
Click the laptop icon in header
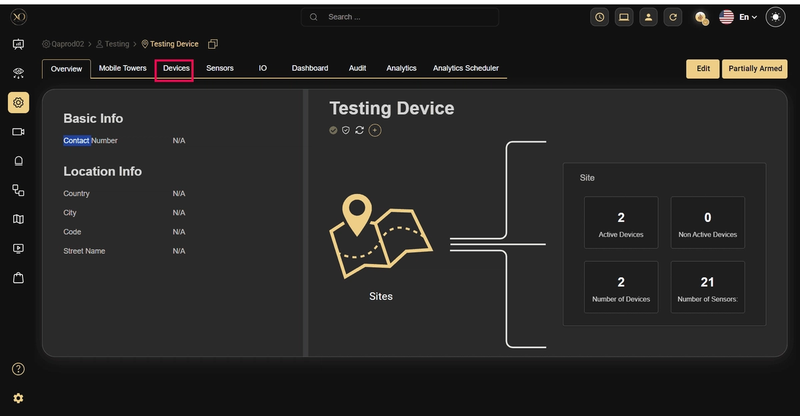coord(624,17)
